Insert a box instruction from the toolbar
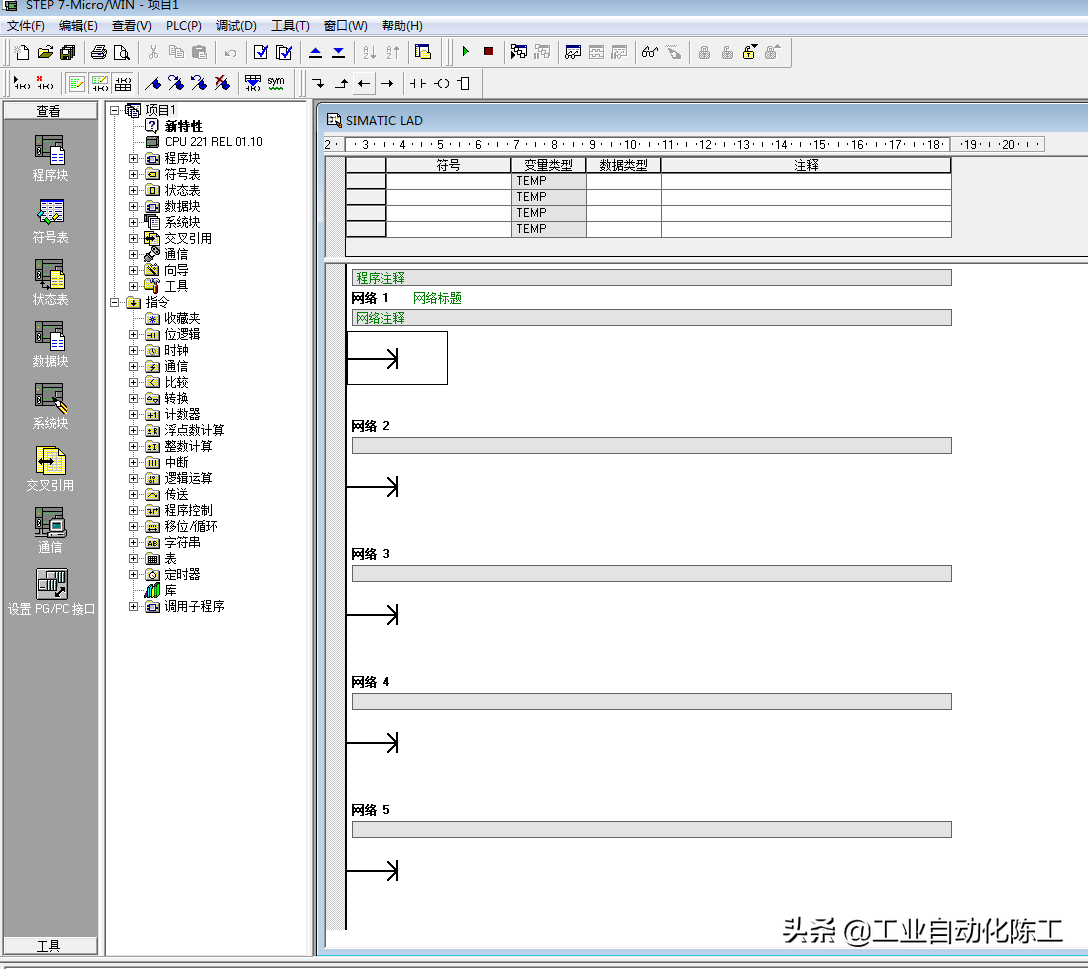Viewport: 1088px width, 969px height. [463, 83]
